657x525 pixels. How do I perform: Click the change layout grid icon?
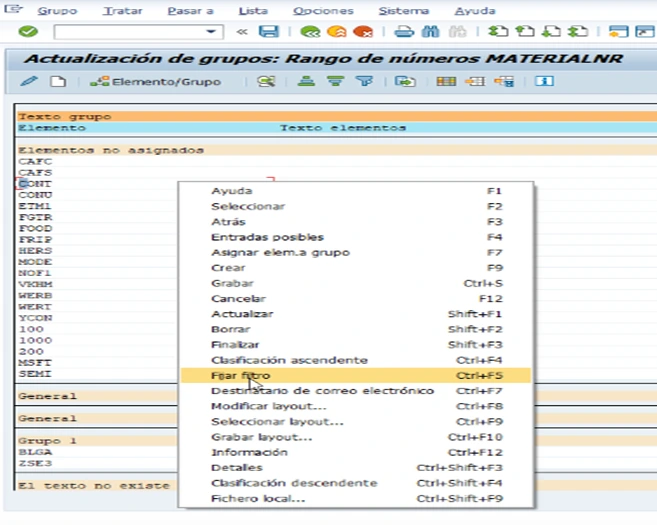(446, 81)
